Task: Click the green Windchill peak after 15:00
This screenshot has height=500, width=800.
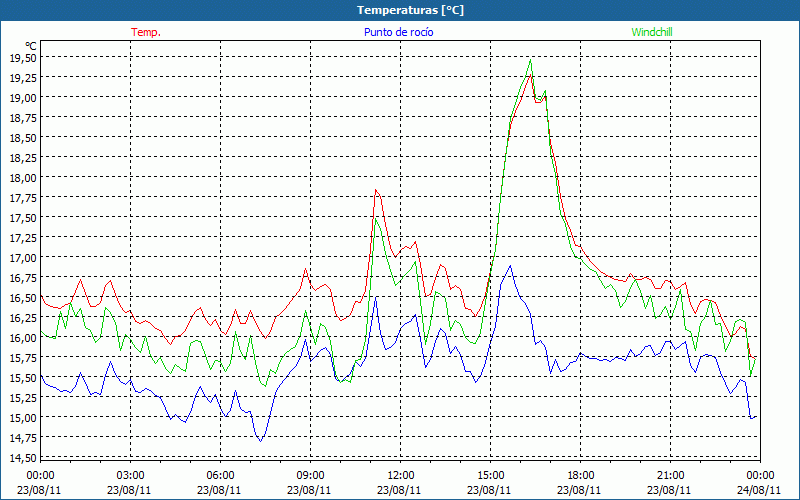Action: pos(531,60)
